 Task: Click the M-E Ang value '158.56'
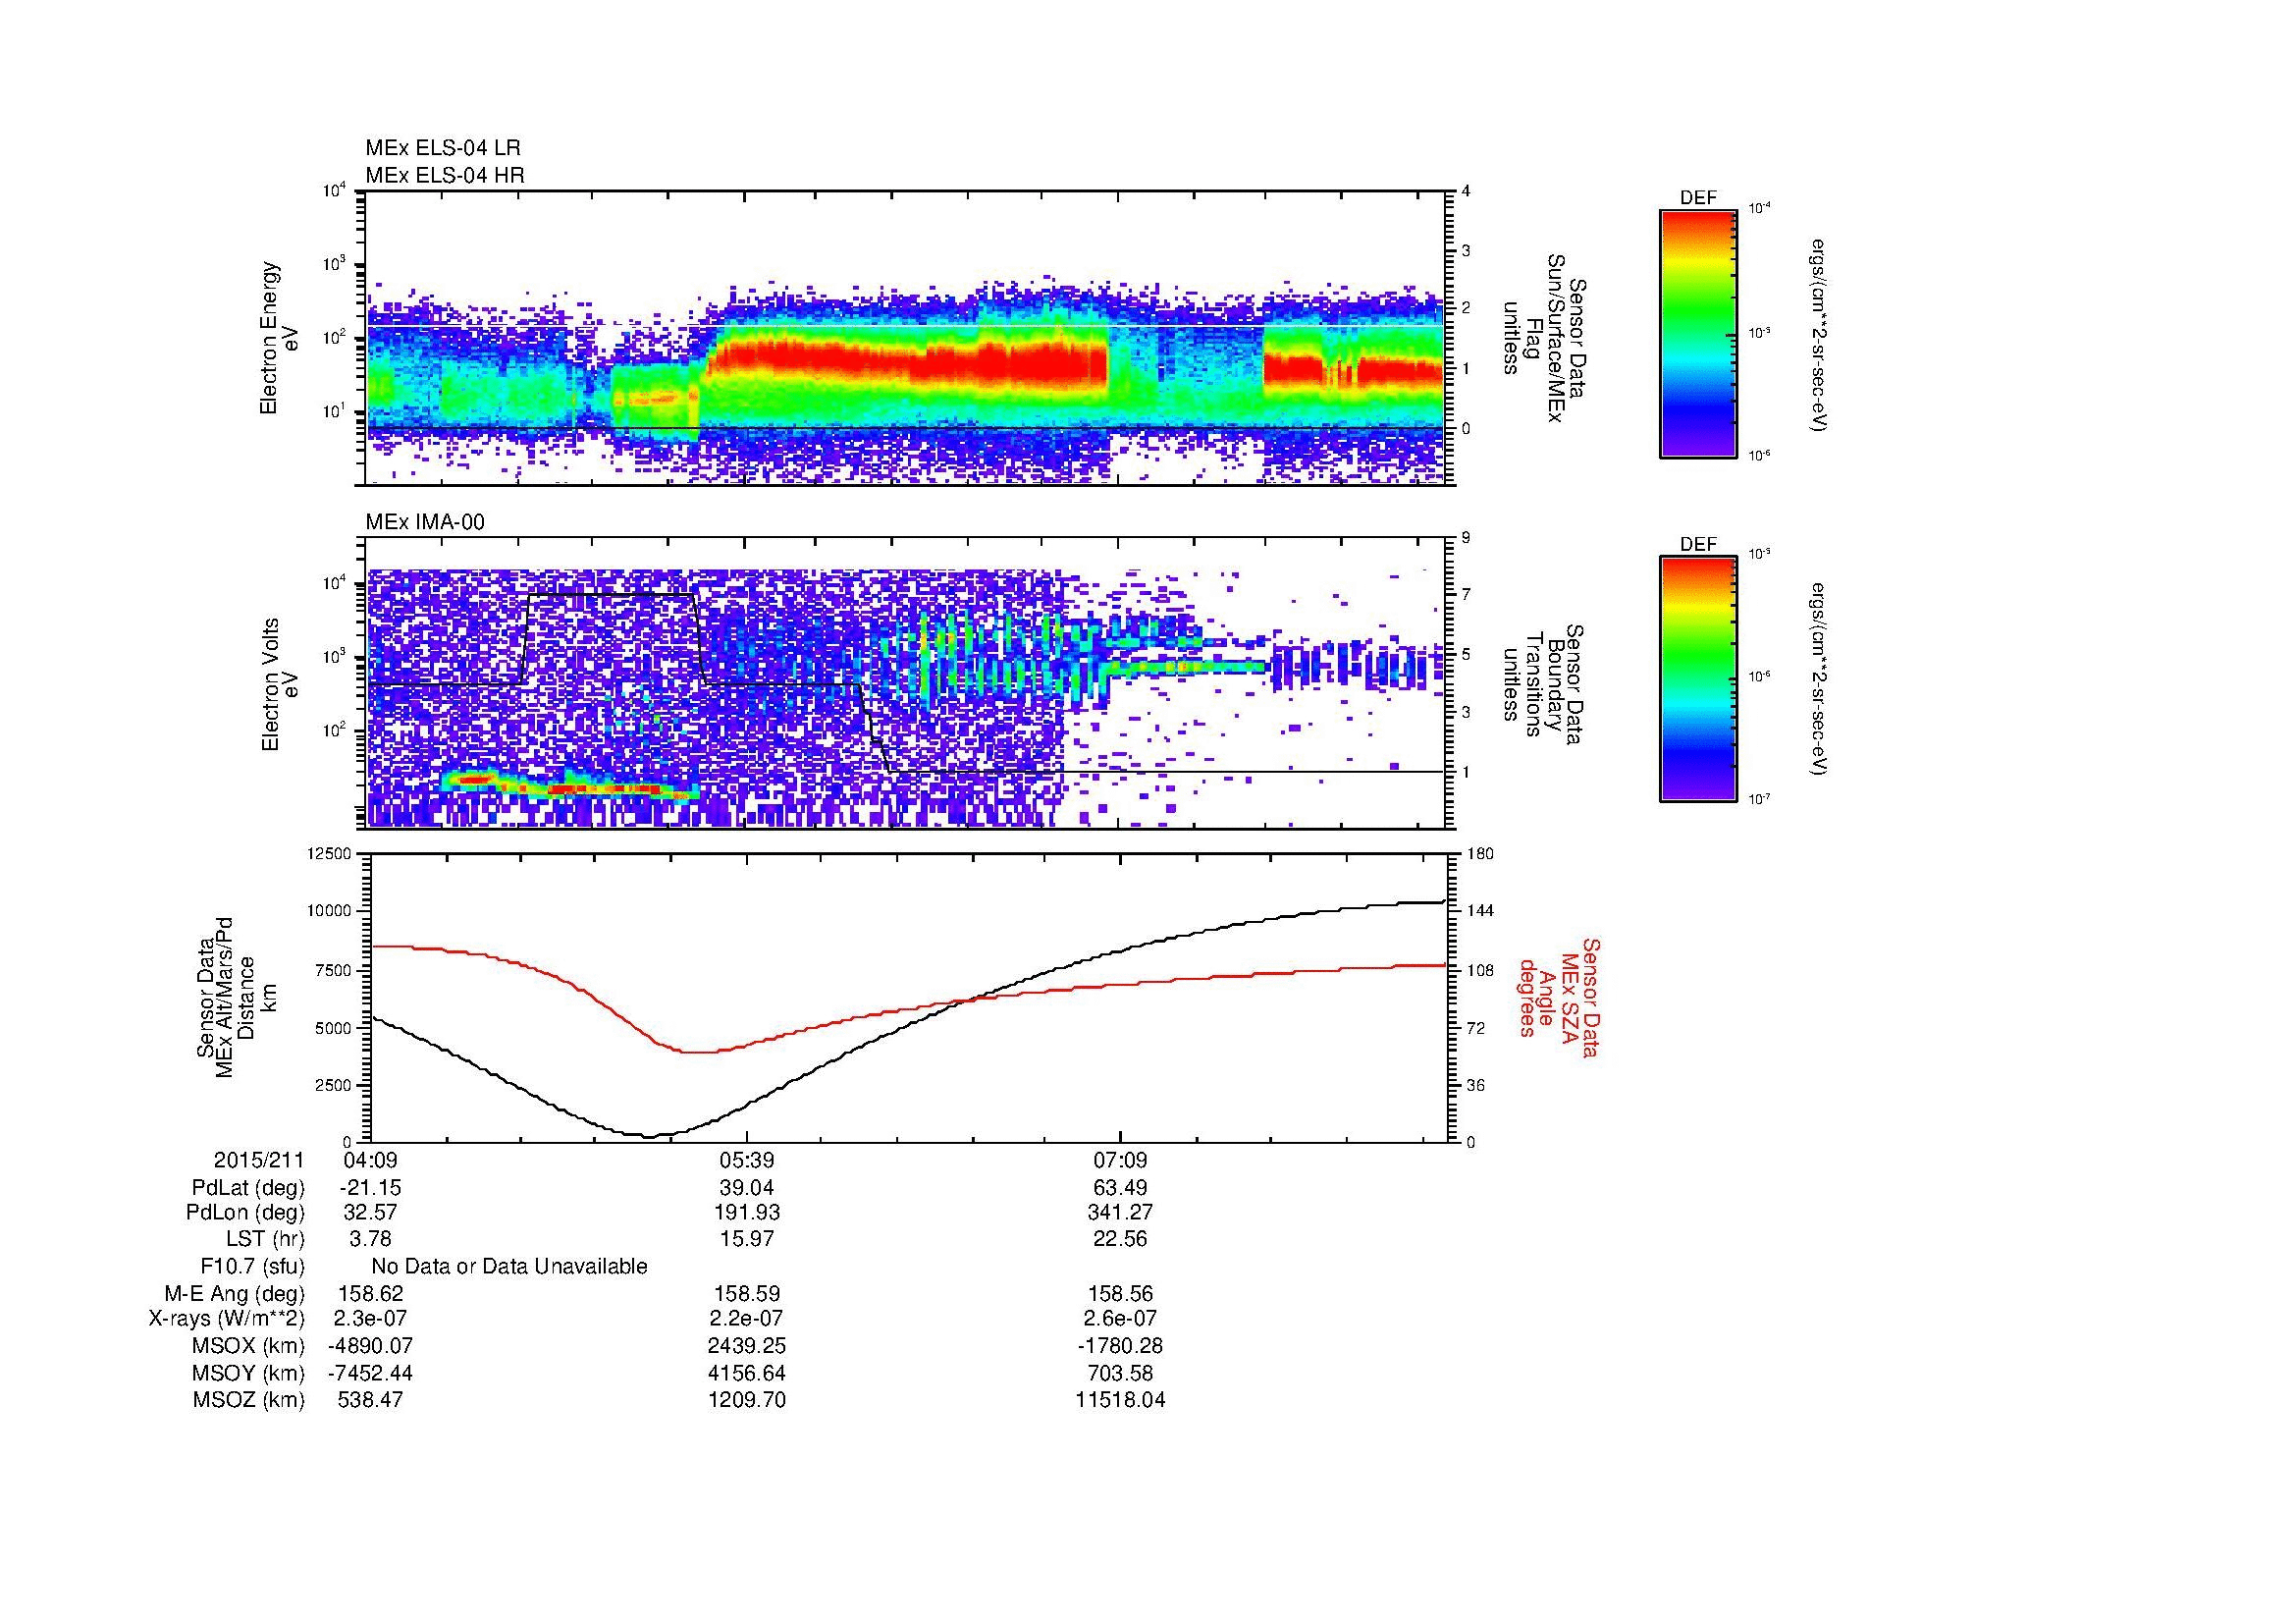[1120, 1293]
